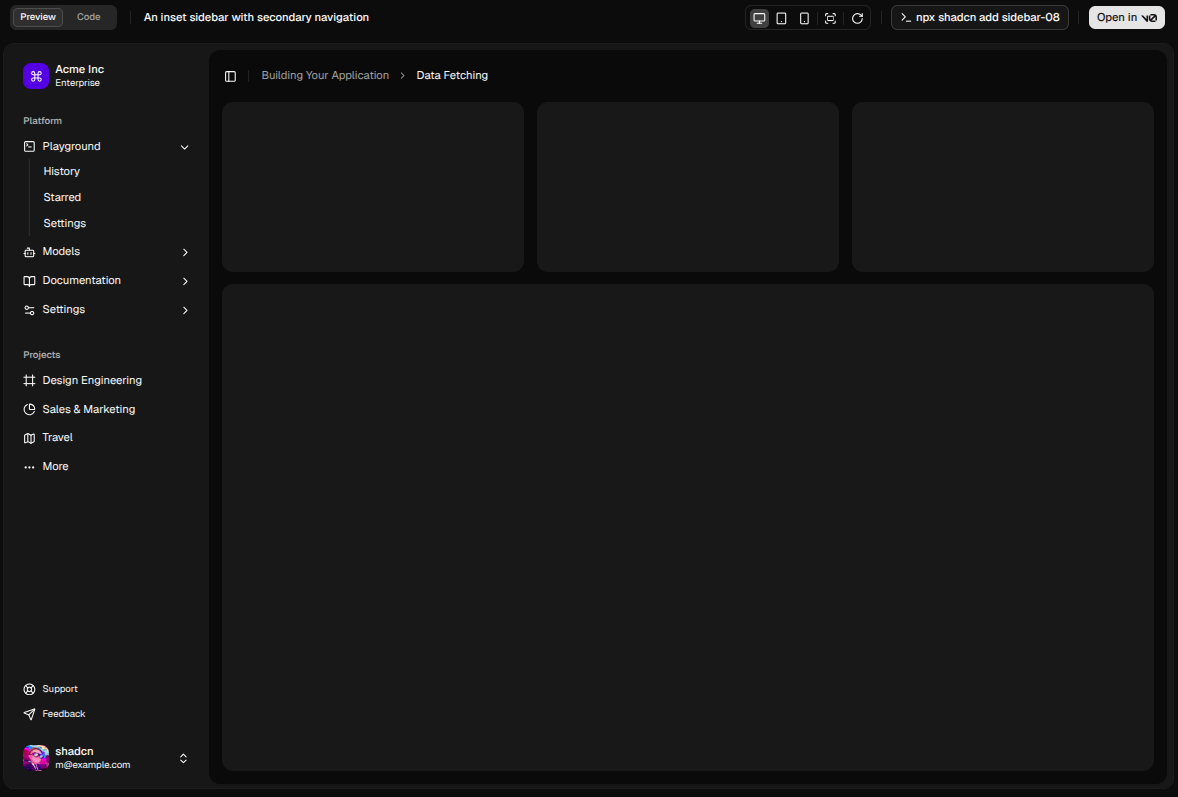
Task: Collapse the Playground section chevron
Action: (184, 146)
